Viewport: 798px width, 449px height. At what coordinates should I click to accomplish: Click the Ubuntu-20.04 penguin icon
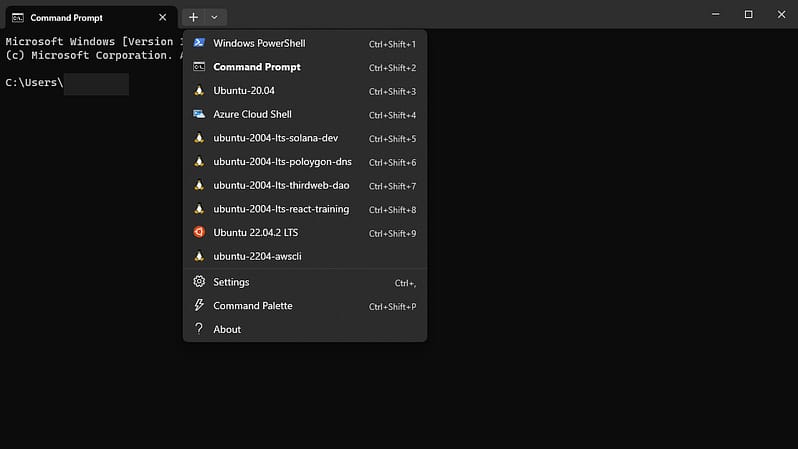click(199, 91)
